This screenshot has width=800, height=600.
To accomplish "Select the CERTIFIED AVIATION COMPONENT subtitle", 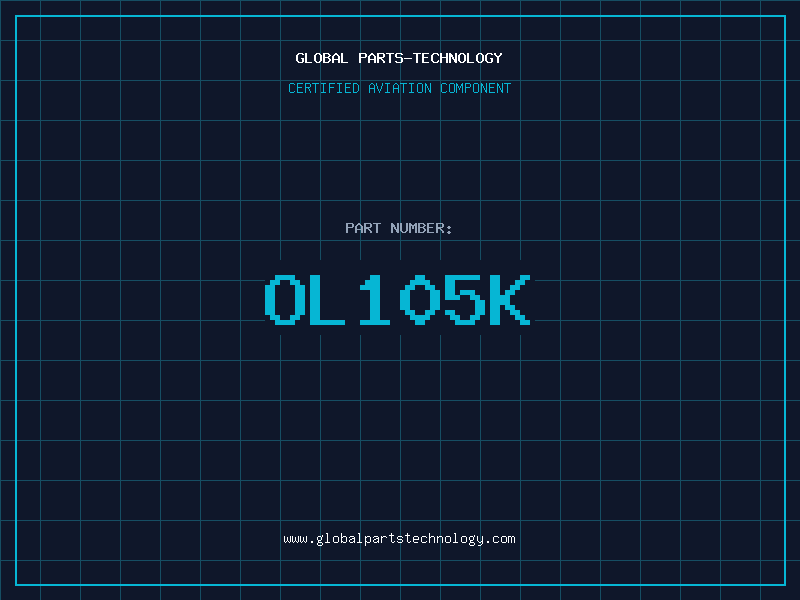I will 399,88.
